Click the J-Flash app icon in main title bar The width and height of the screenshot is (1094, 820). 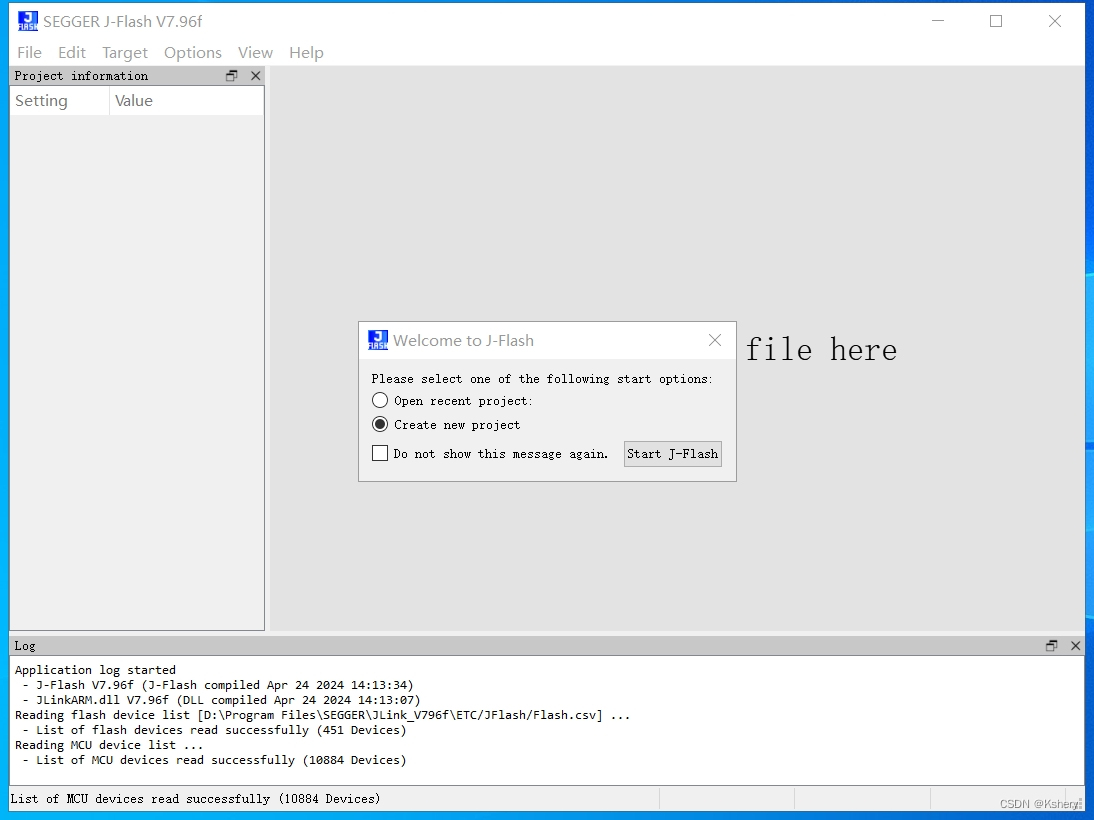coord(28,22)
